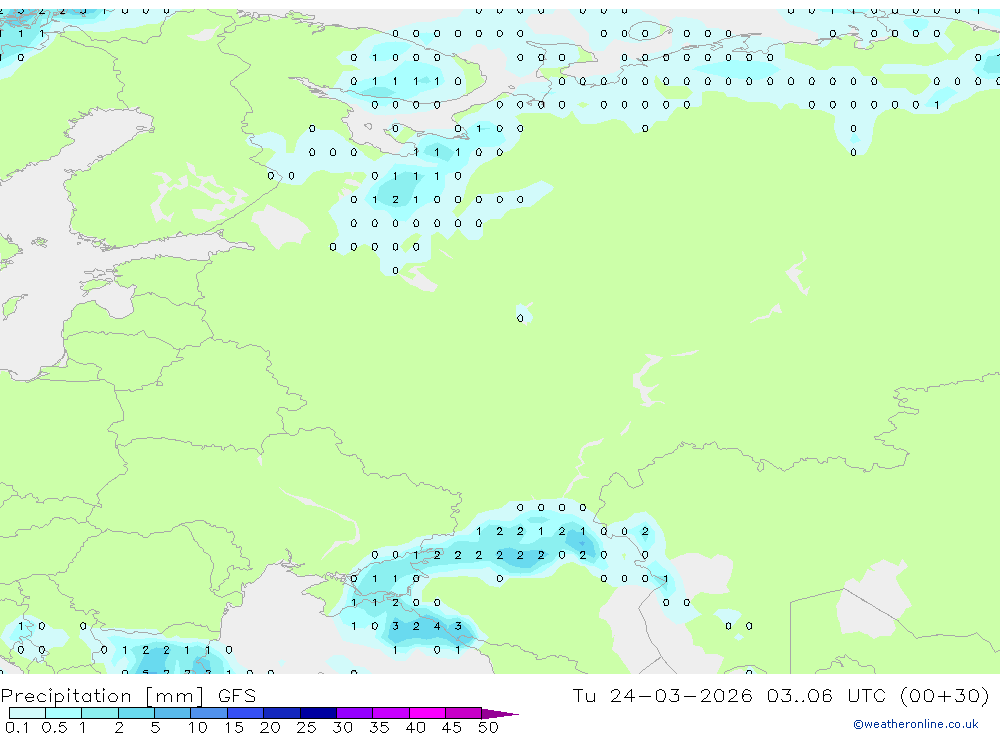The width and height of the screenshot is (1000, 733).
Task: Select the 40–45 mm magenta legend swatch
Action: pyautogui.click(x=427, y=713)
